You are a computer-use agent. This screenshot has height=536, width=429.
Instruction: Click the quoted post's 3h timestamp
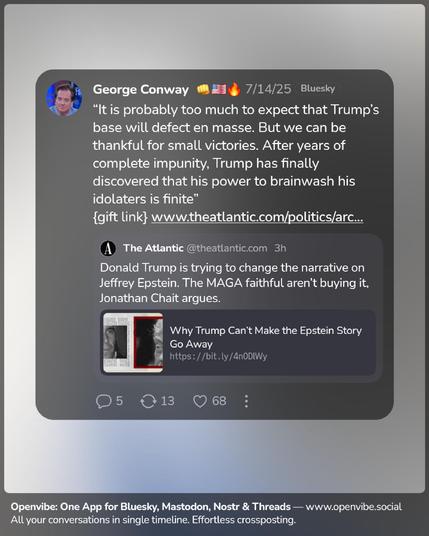pyautogui.click(x=280, y=248)
